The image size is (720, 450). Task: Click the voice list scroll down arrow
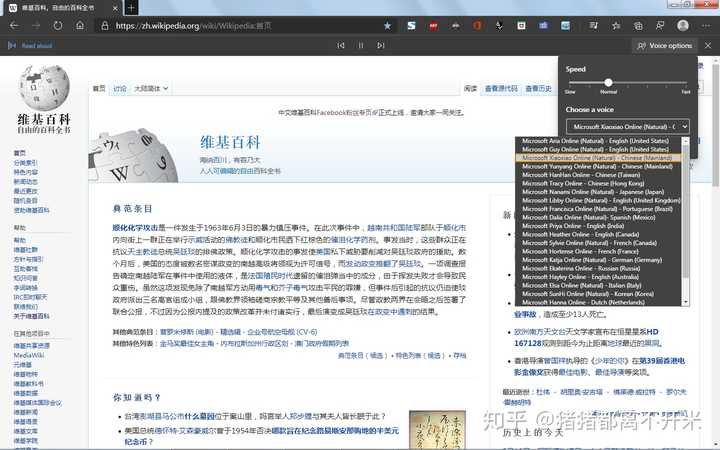686,302
